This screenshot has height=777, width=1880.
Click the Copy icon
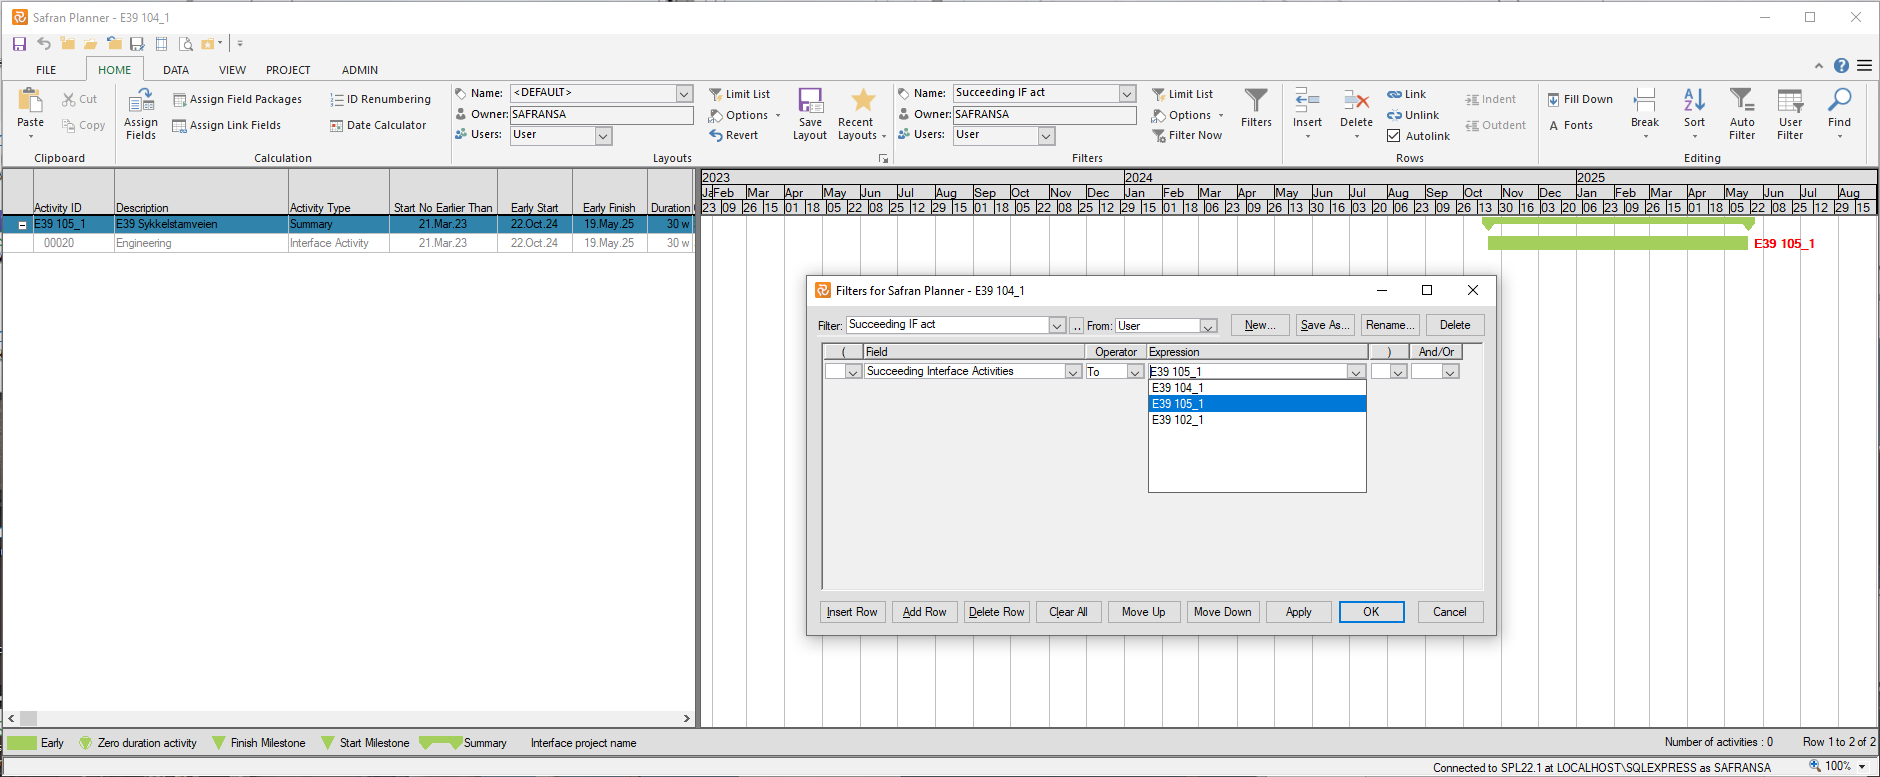point(69,126)
